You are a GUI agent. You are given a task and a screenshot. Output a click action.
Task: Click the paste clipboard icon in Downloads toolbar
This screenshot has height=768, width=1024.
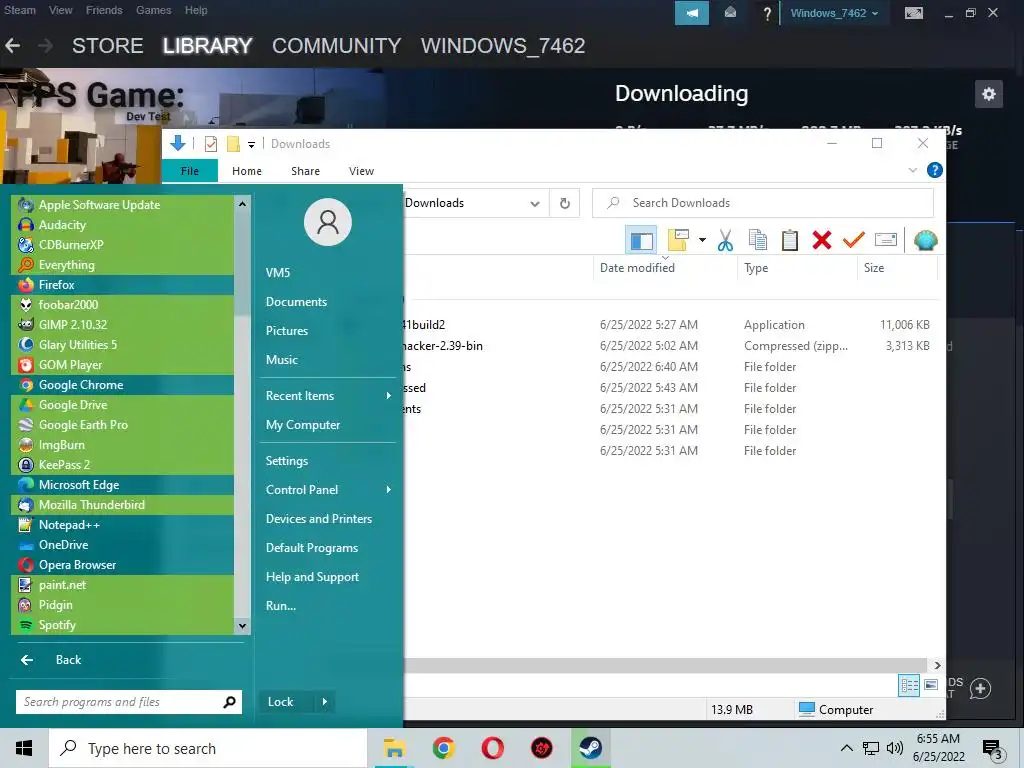pyautogui.click(x=790, y=240)
